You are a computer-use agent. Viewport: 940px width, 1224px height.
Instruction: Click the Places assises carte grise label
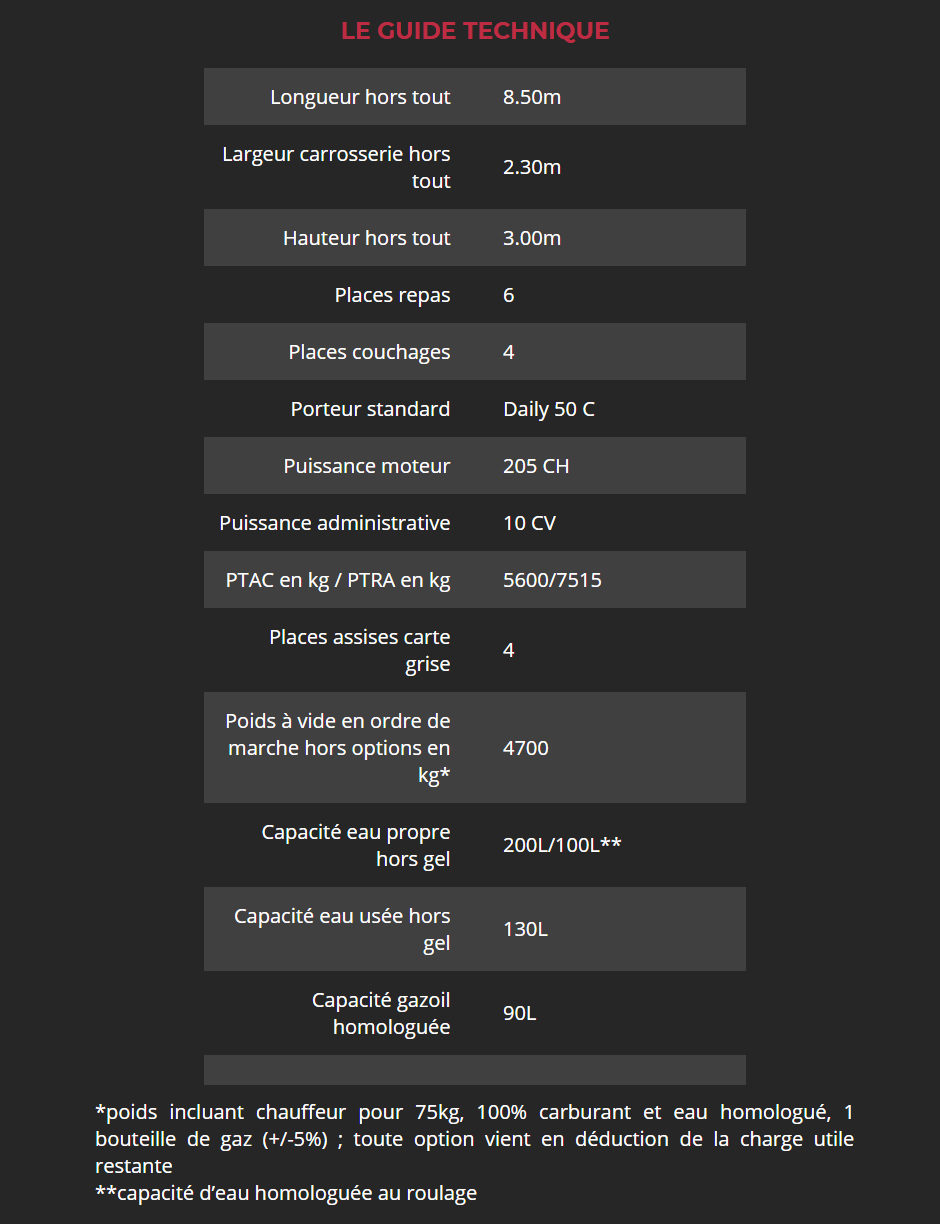pos(360,651)
